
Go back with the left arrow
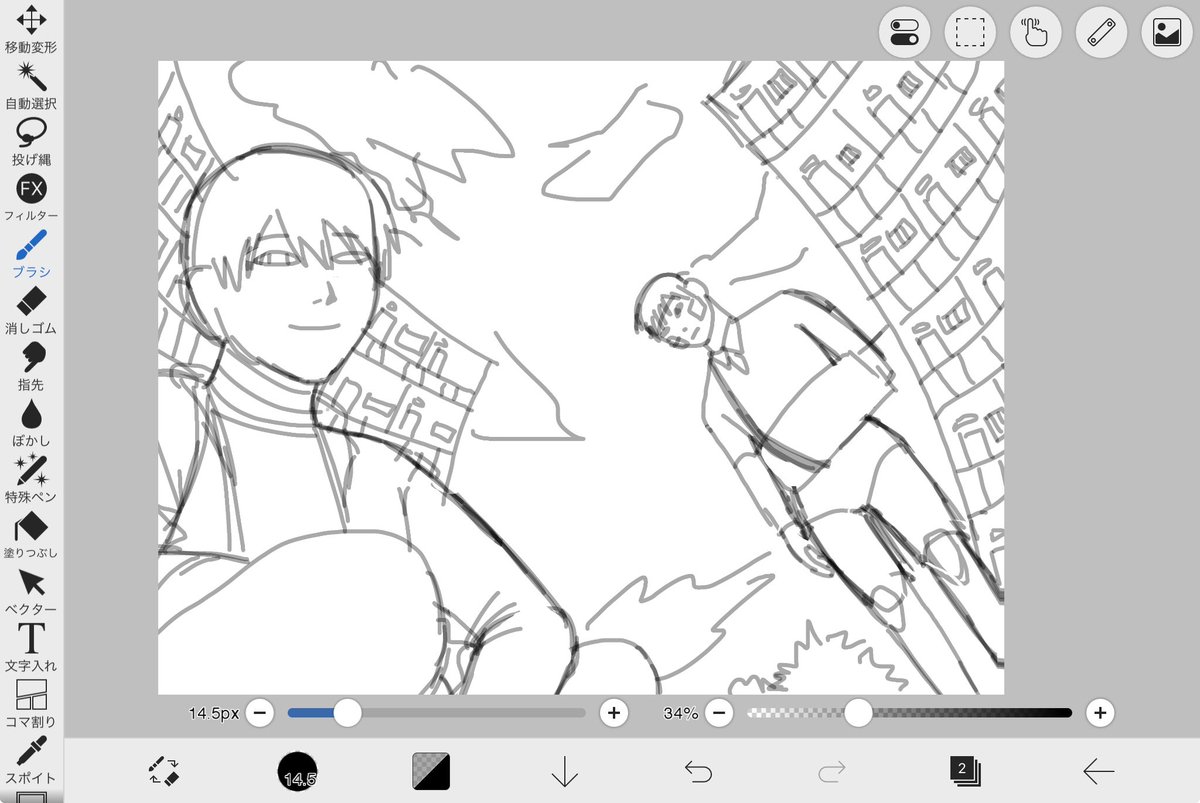point(1099,771)
